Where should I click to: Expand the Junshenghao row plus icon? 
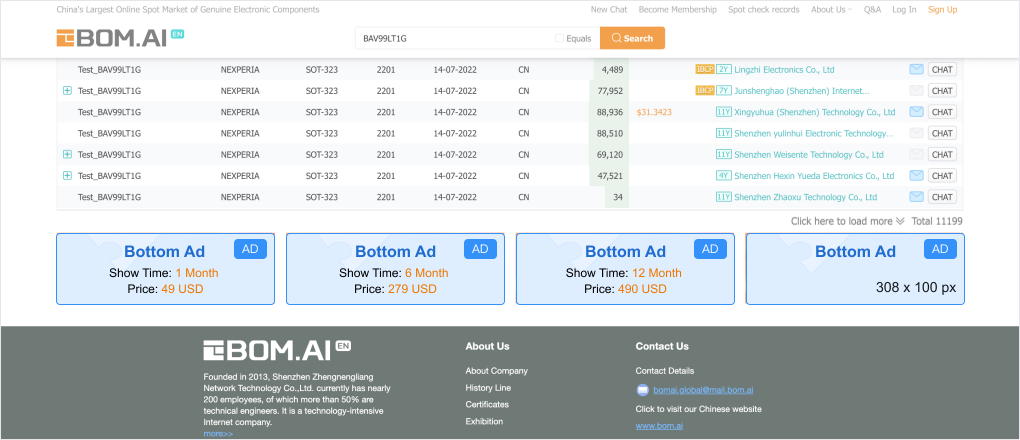(x=67, y=90)
